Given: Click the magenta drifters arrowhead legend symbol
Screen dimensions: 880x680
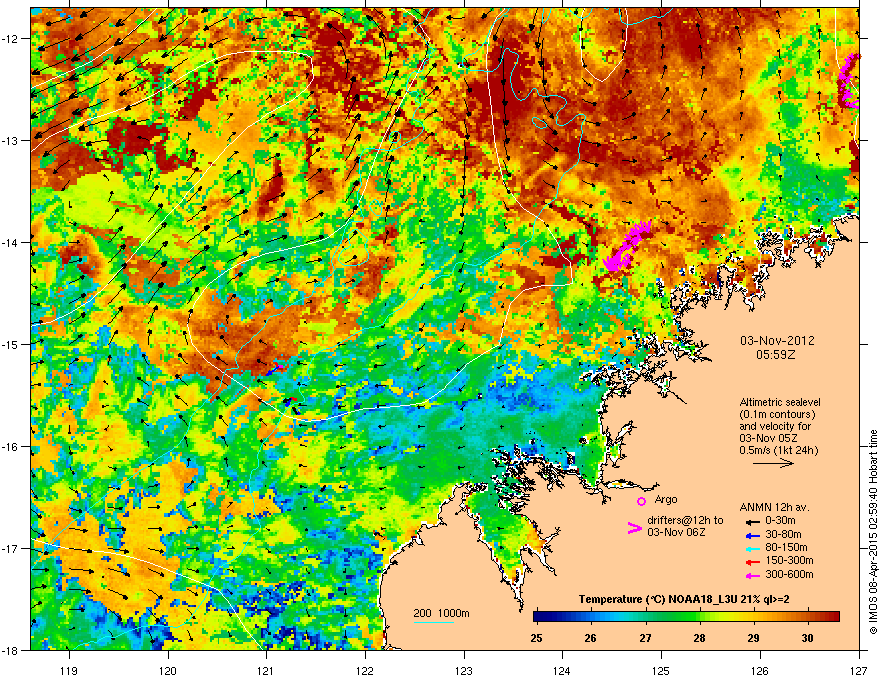Looking at the screenshot, I should pos(634,527).
